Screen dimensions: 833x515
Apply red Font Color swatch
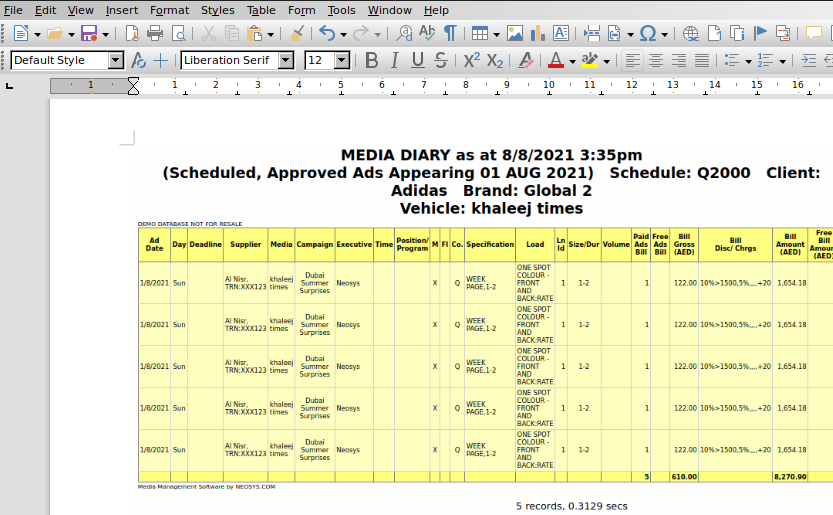tap(556, 61)
